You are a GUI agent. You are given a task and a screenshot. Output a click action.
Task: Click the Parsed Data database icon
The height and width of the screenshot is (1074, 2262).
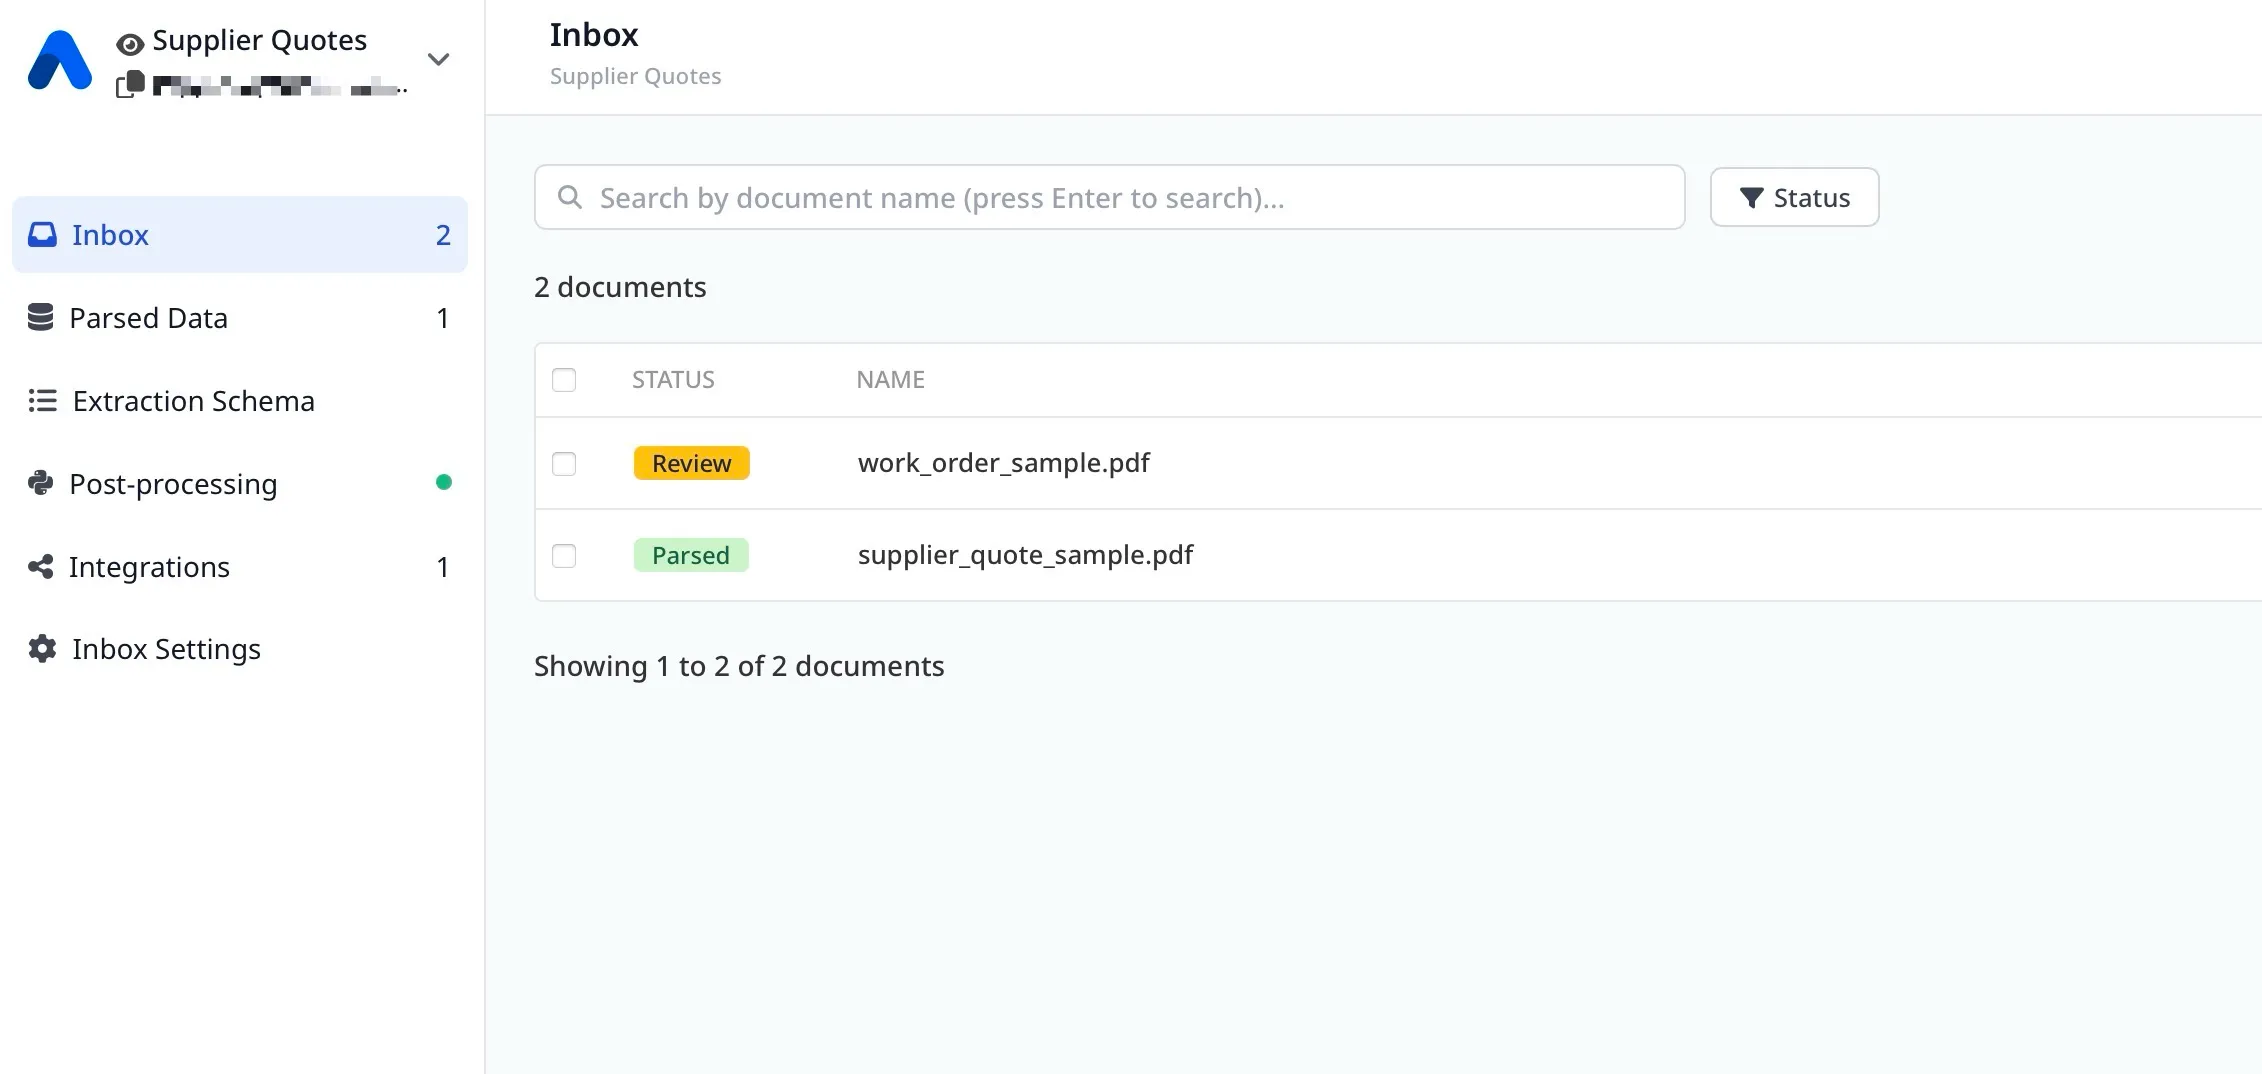click(x=40, y=317)
